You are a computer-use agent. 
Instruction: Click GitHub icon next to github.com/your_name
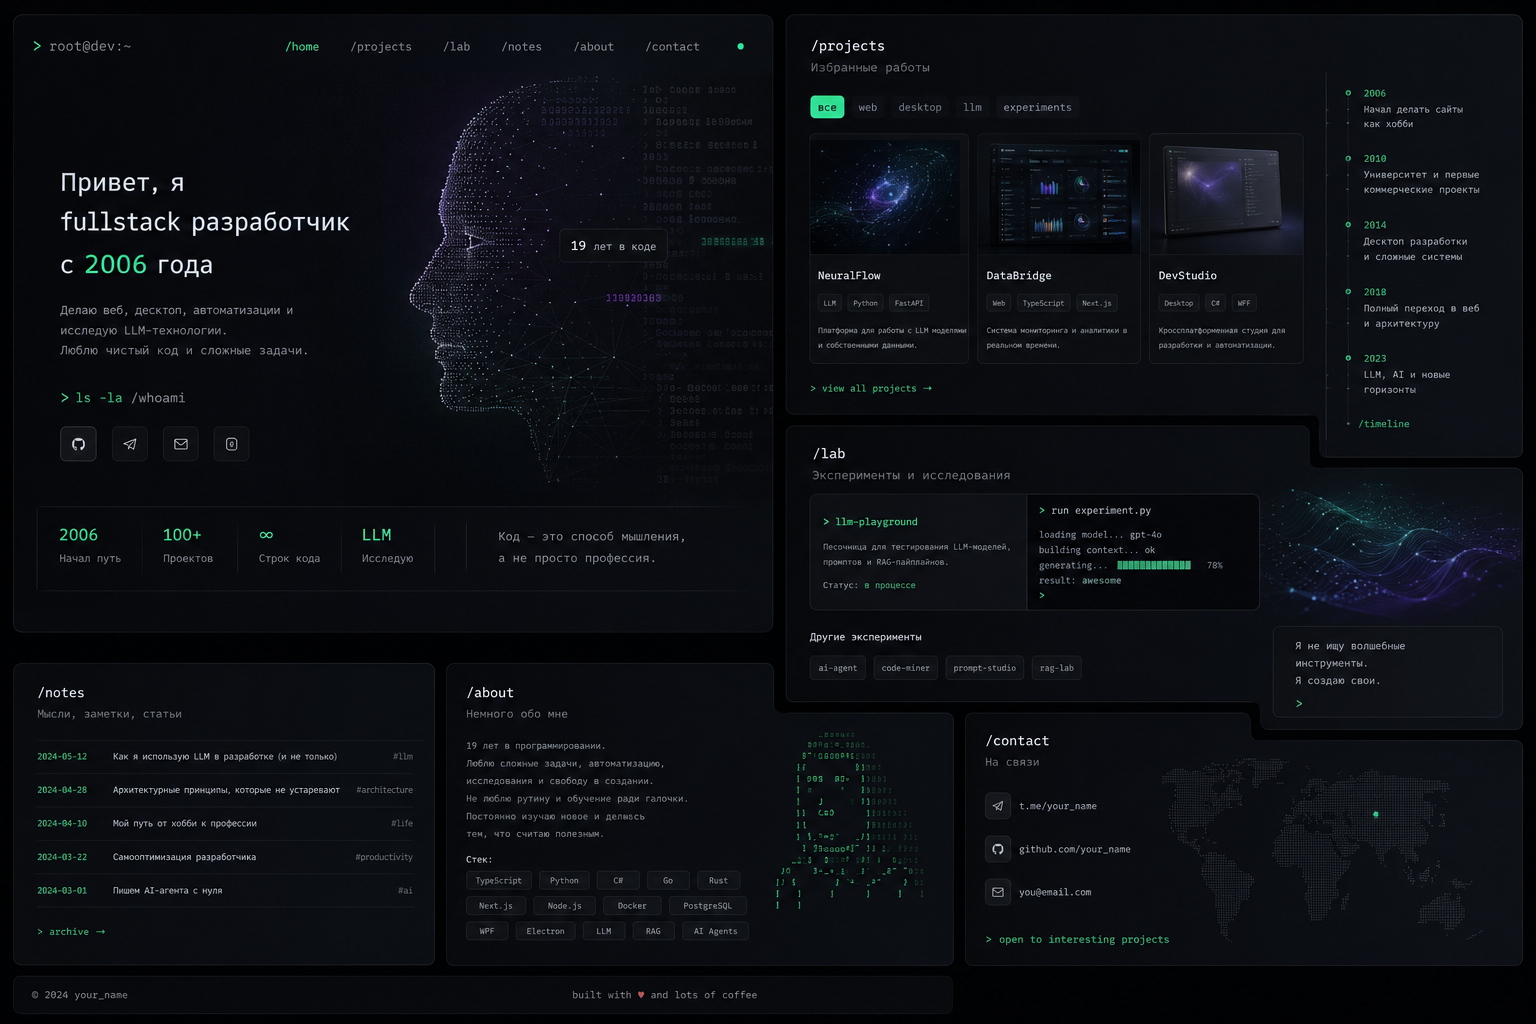pyautogui.click(x=998, y=849)
